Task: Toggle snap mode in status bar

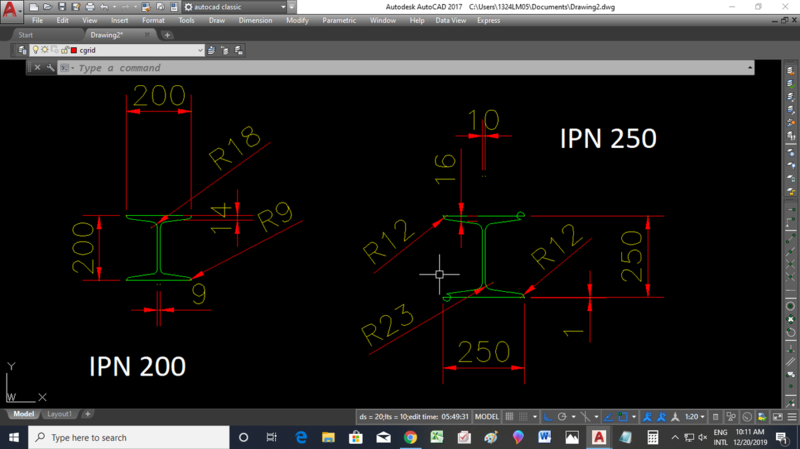Action: (523, 417)
